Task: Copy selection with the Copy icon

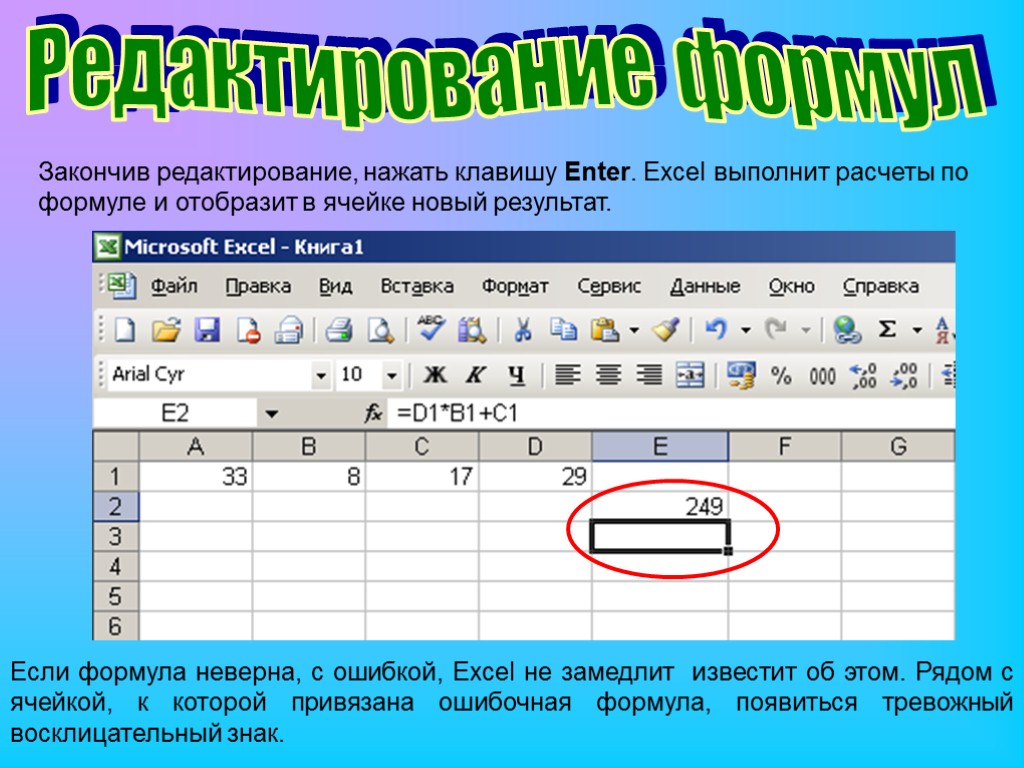Action: pyautogui.click(x=563, y=330)
